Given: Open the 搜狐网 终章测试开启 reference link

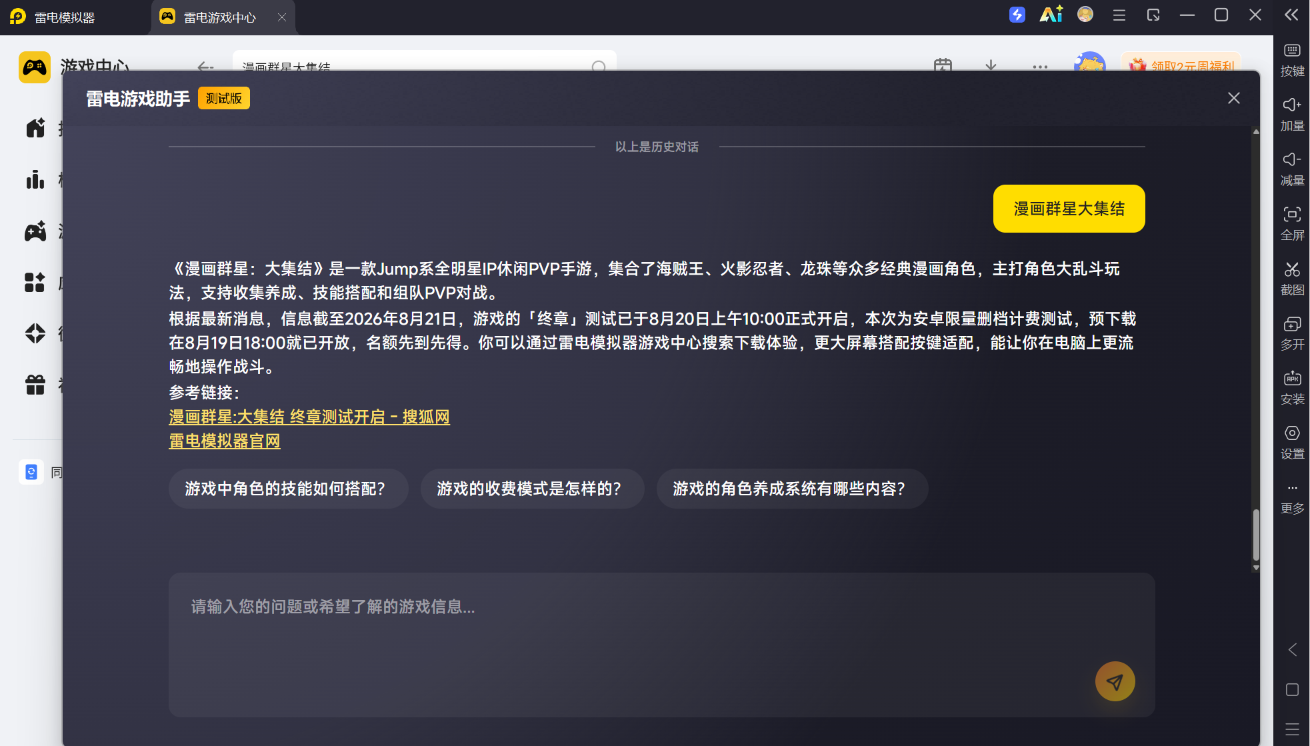Looking at the screenshot, I should click(310, 417).
